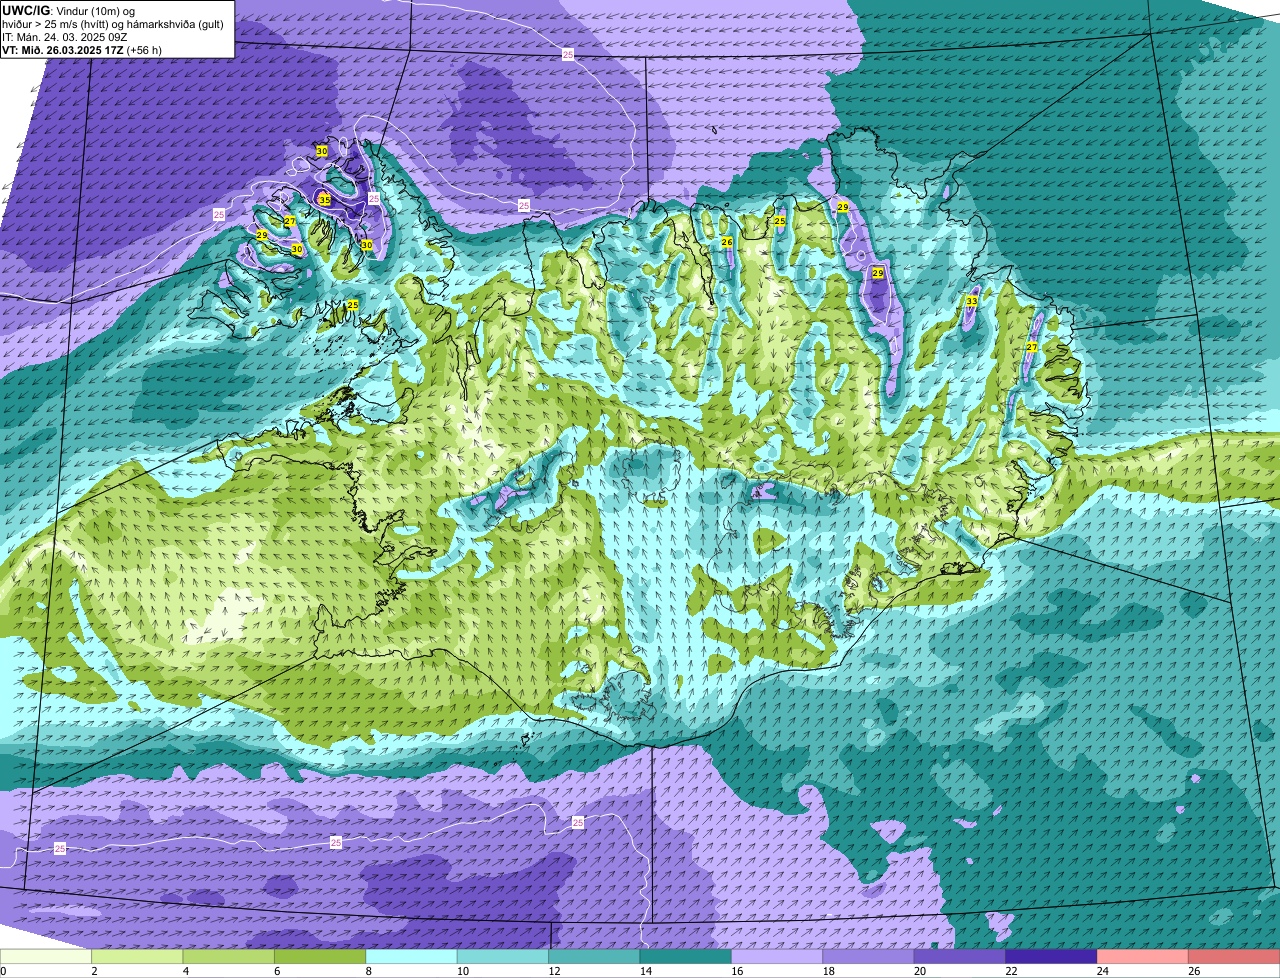Click the color scale tick label 6
The height and width of the screenshot is (978, 1280).
click(x=276, y=971)
